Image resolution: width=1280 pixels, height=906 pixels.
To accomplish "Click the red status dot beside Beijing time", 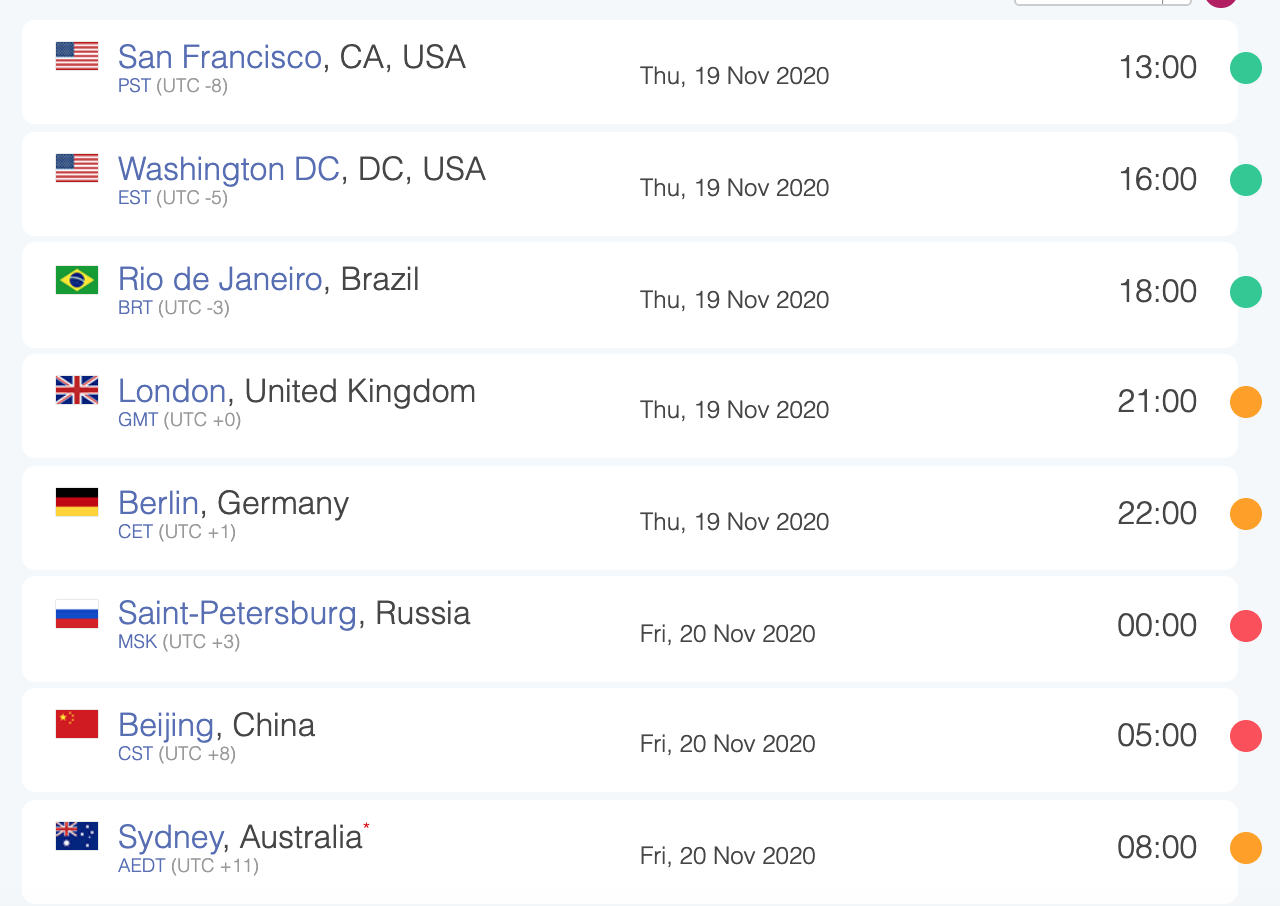I will pos(1246,736).
